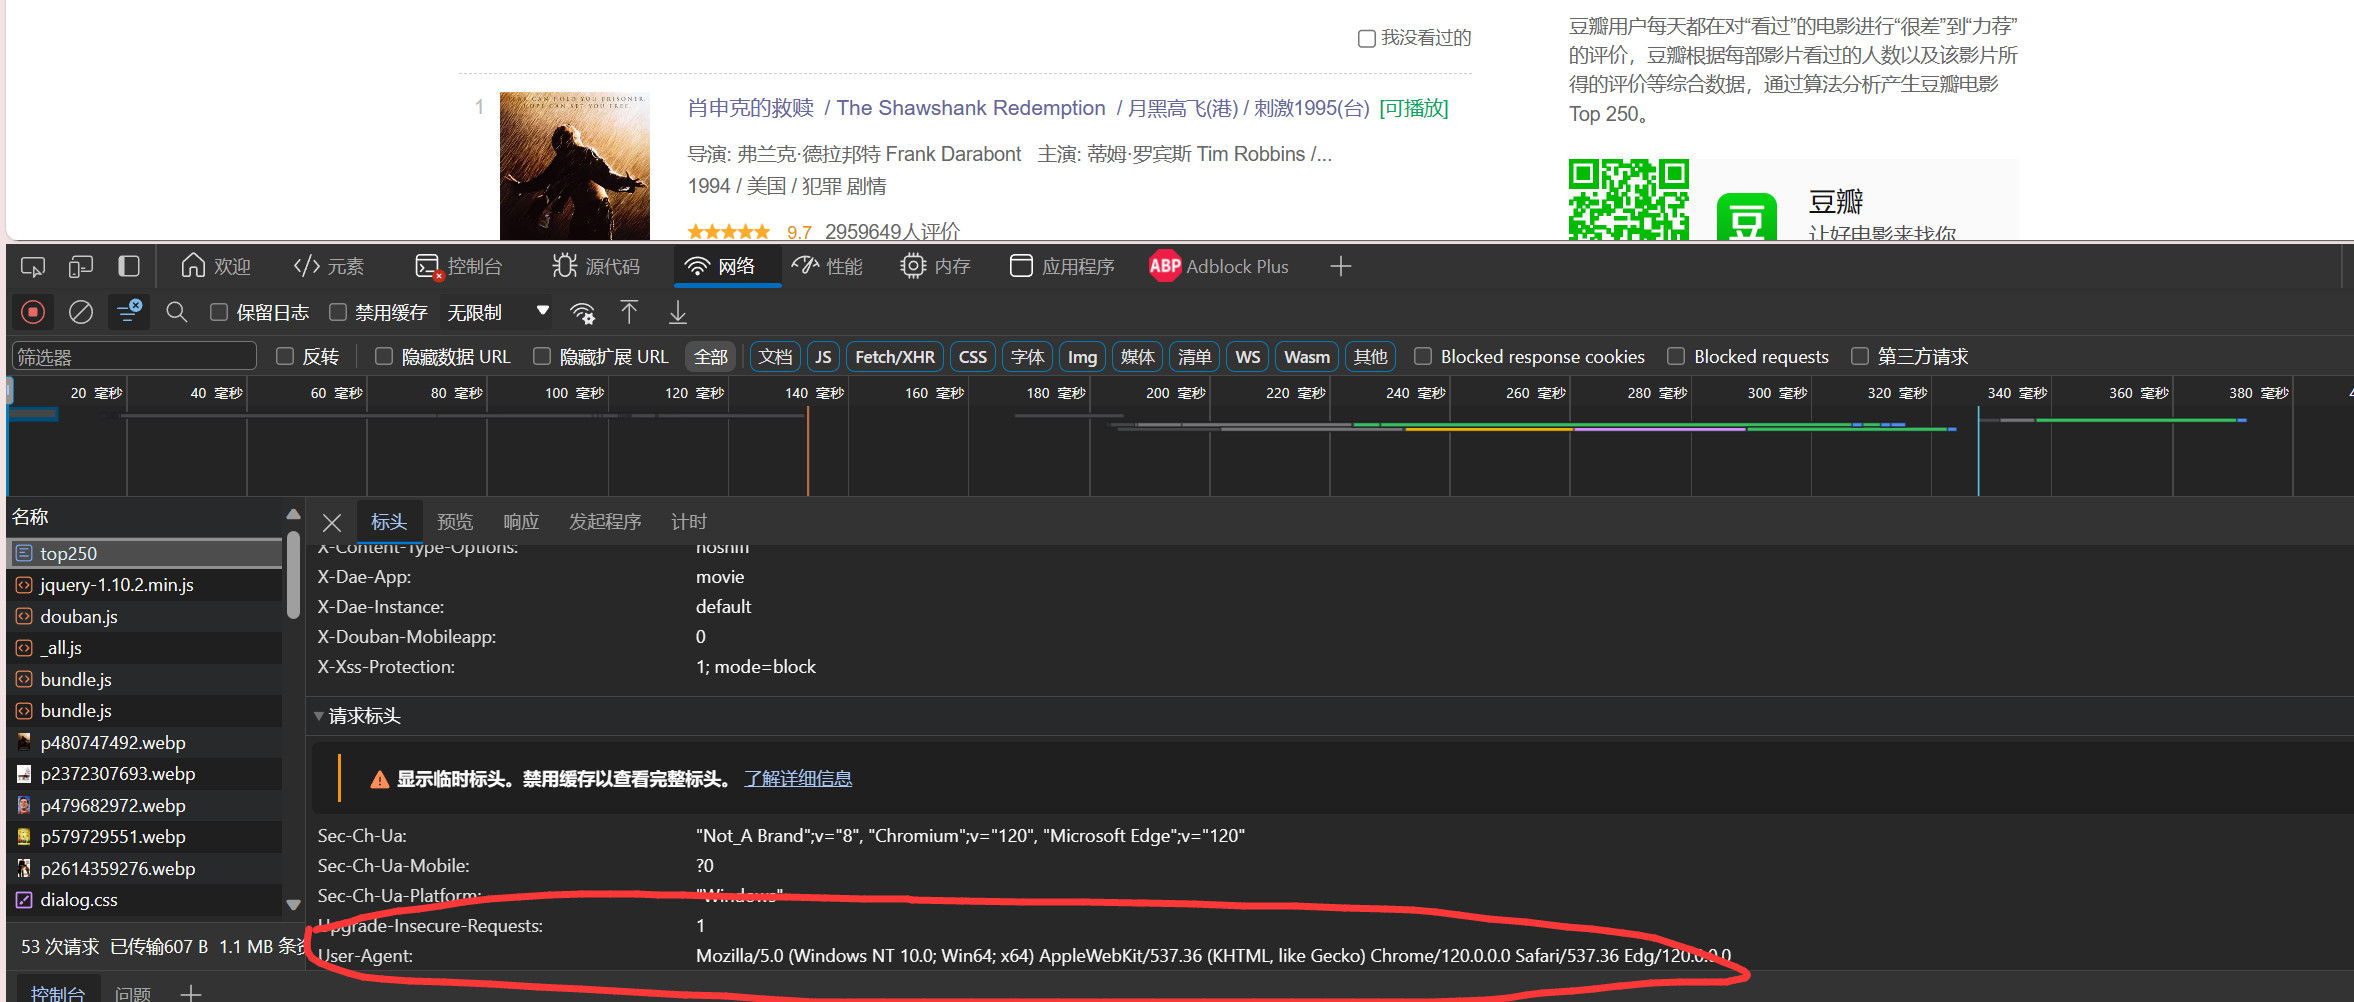Show only 文档 requests
The width and height of the screenshot is (2354, 1002).
coord(775,357)
